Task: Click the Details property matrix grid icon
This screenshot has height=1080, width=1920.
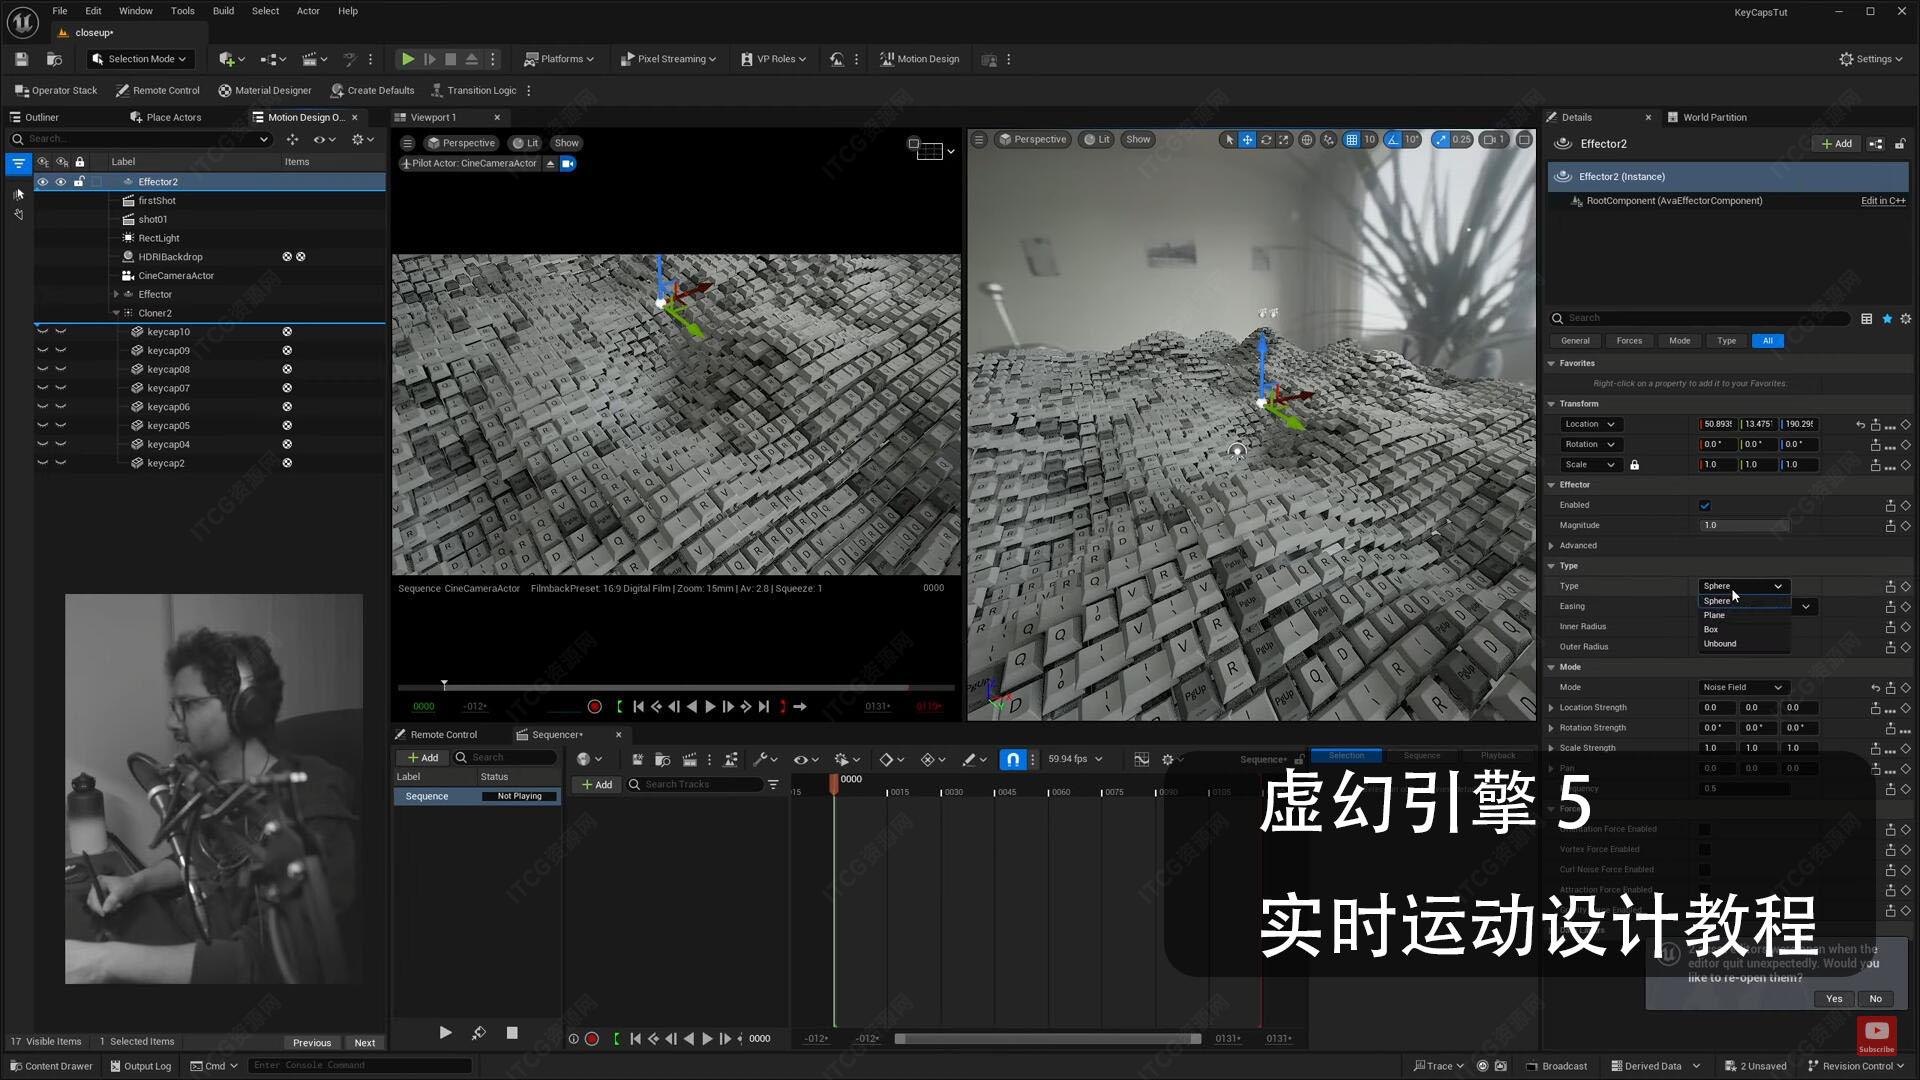Action: [x=1866, y=318]
